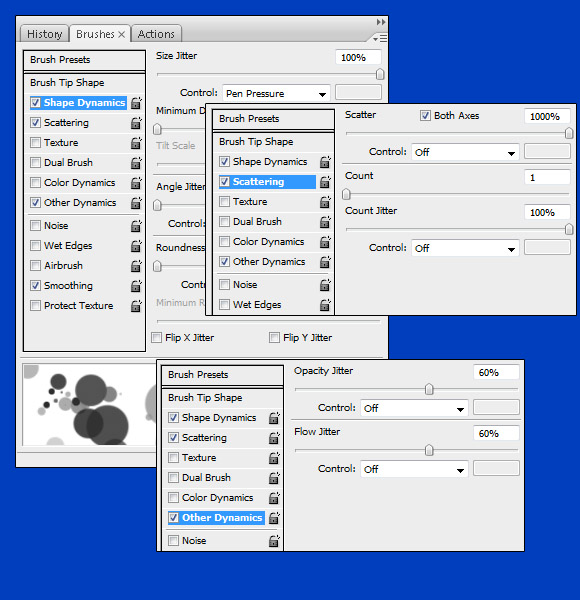This screenshot has height=600, width=580.
Task: Lock Dual Brush in the Scattering inset
Action: (325, 222)
